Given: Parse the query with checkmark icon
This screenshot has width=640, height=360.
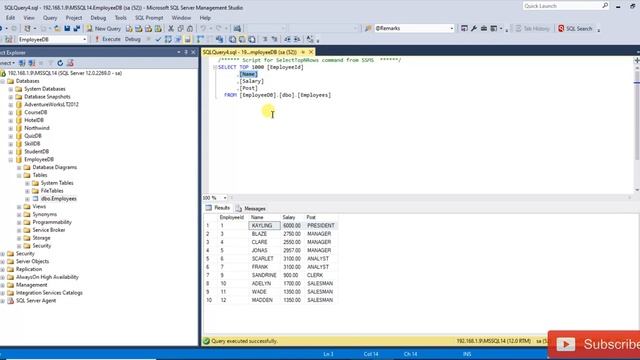Looking at the screenshot, I should pyautogui.click(x=158, y=39).
